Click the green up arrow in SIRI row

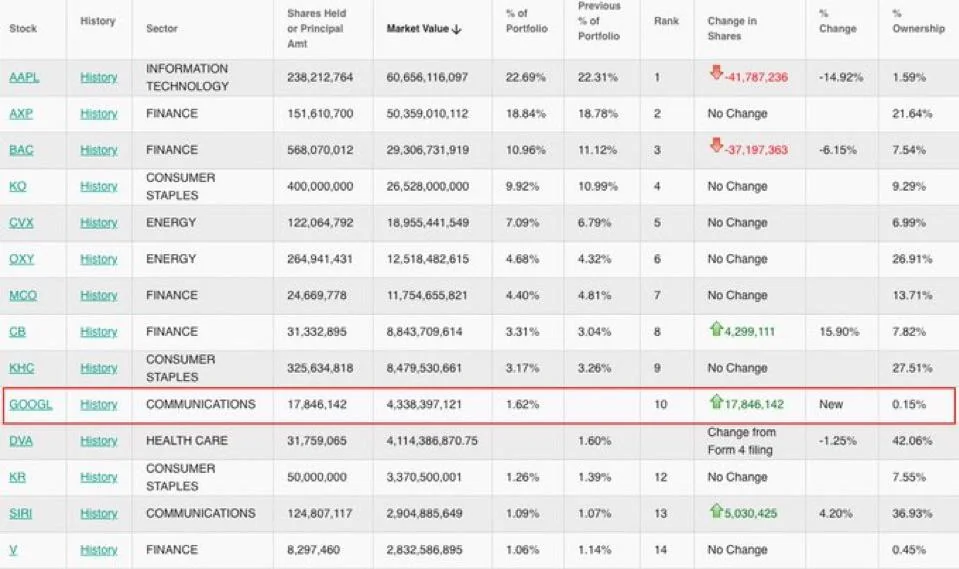(715, 512)
